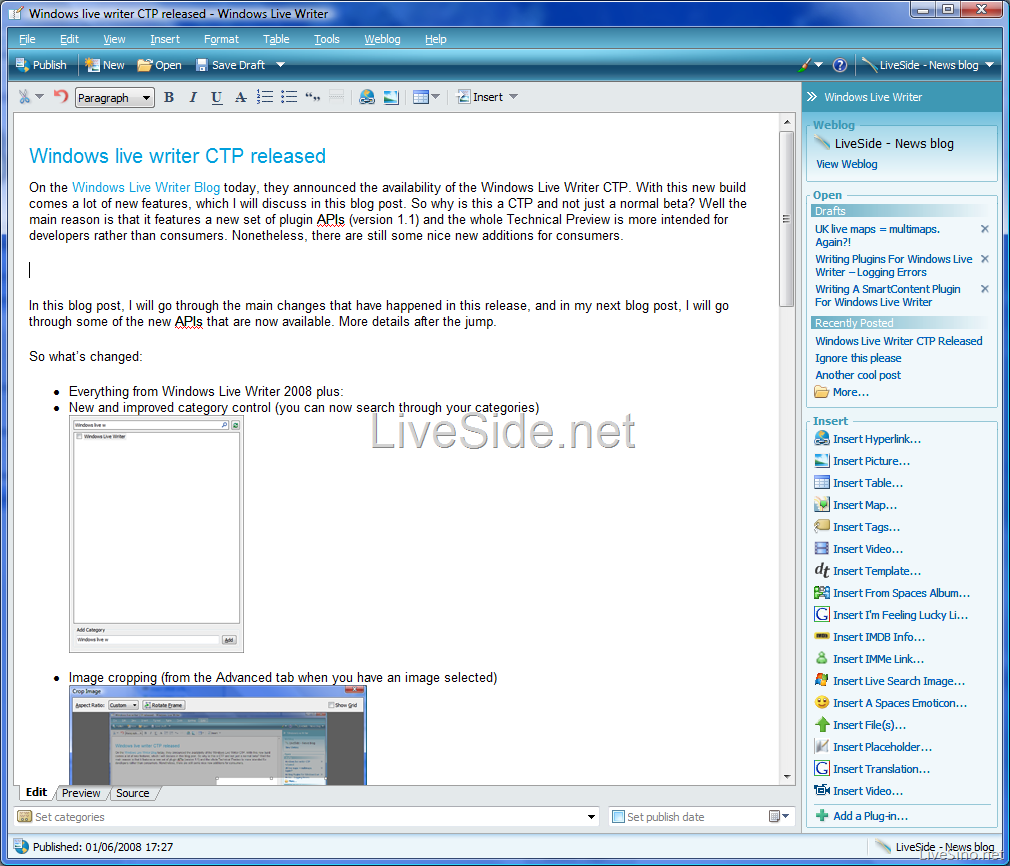Open recent post Ignore this please
This screenshot has width=1010, height=866.
[858, 358]
